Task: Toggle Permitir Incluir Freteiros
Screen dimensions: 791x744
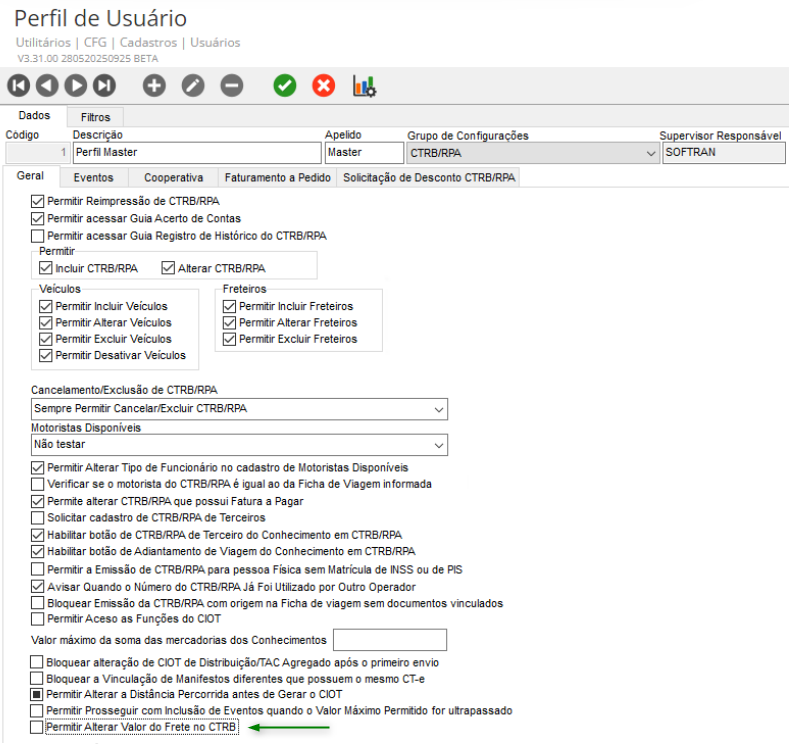Action: coord(230,306)
